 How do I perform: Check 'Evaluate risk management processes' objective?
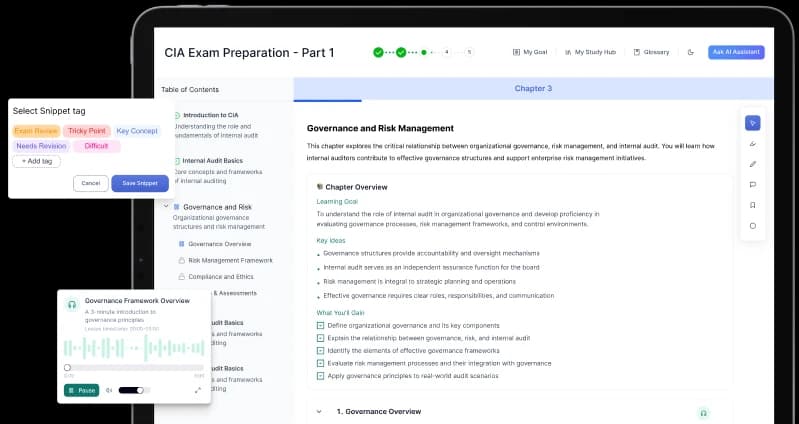coord(320,363)
